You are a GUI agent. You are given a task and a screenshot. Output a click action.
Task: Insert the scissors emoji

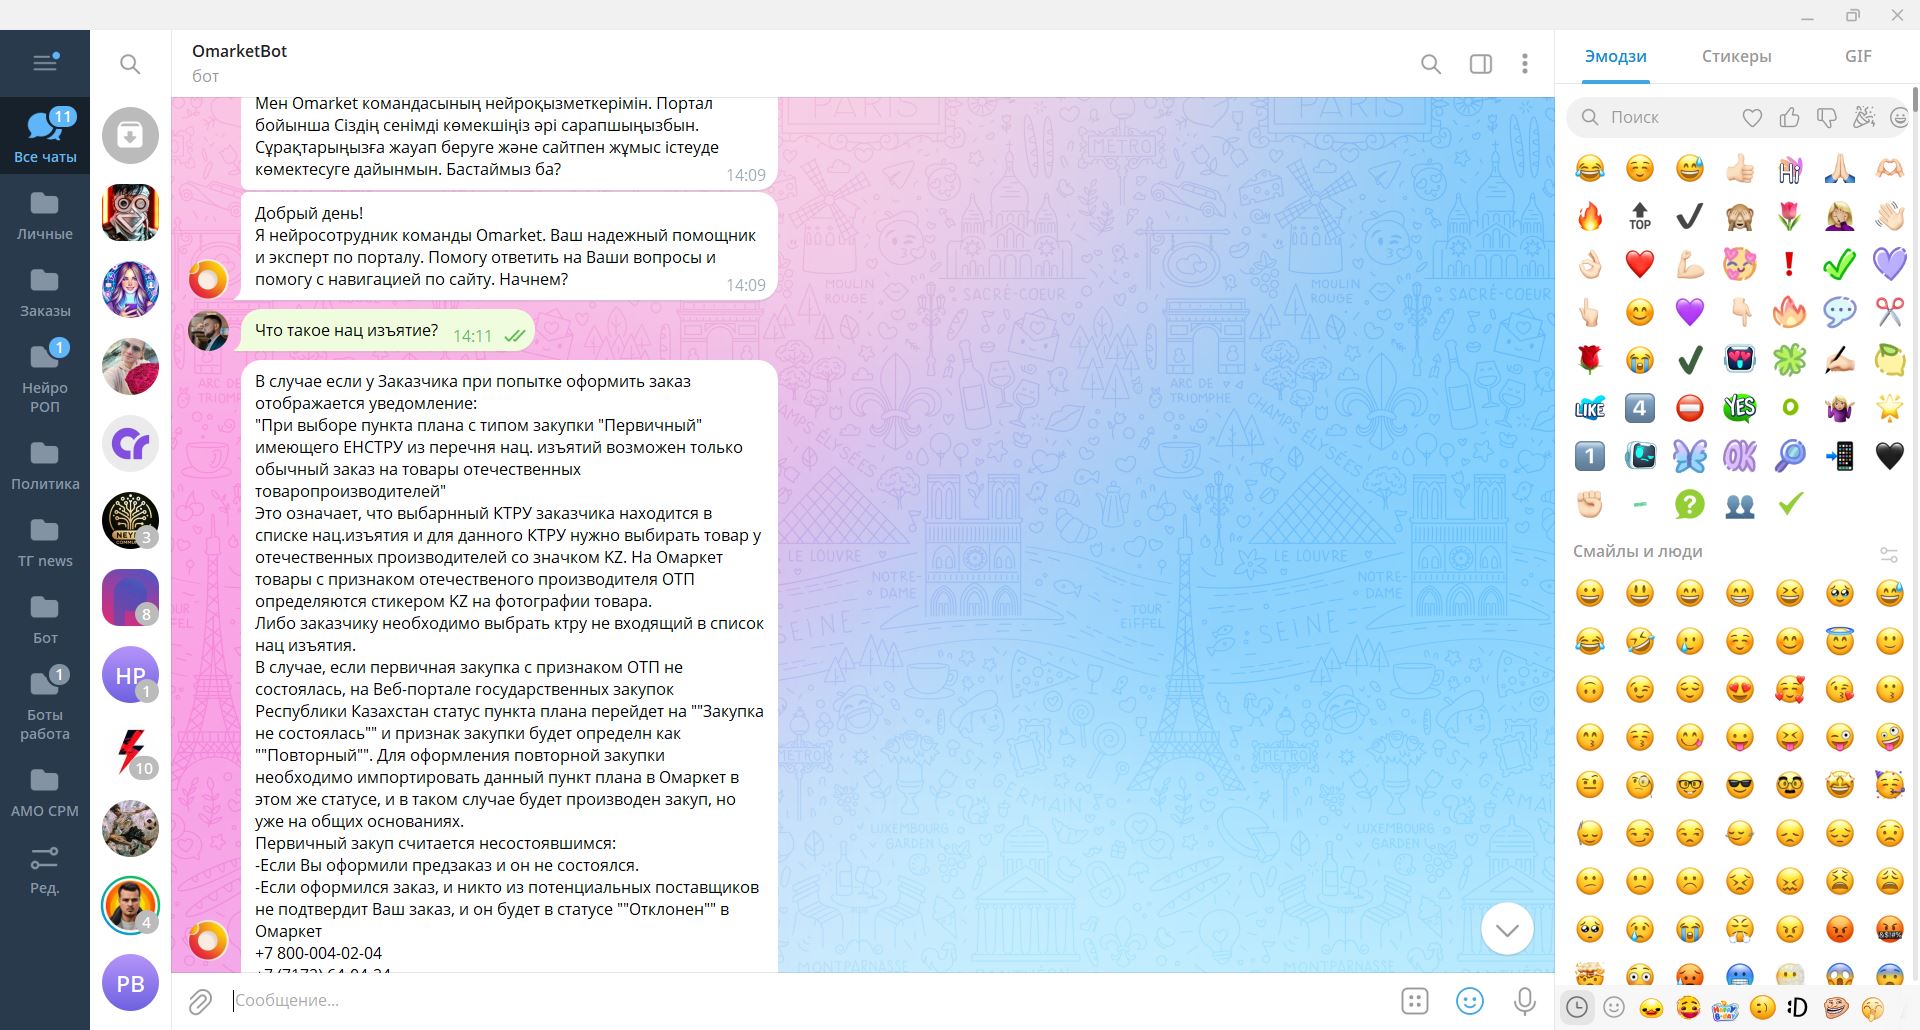point(1889,312)
